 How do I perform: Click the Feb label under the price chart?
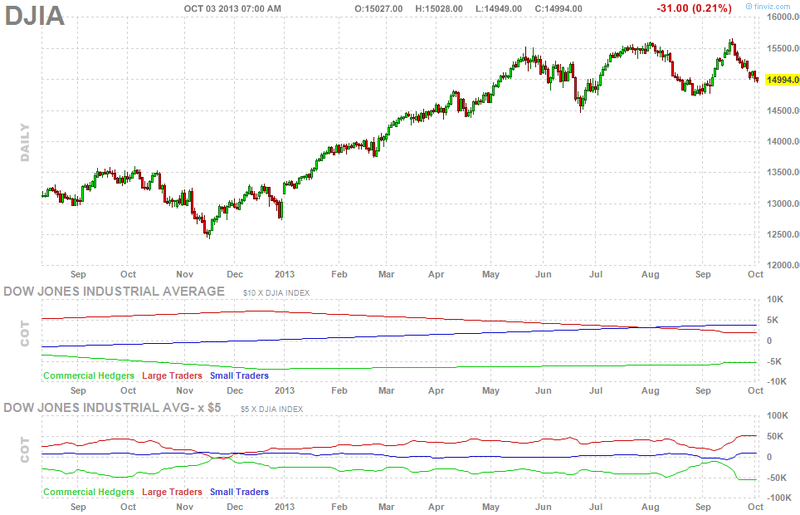tap(339, 275)
